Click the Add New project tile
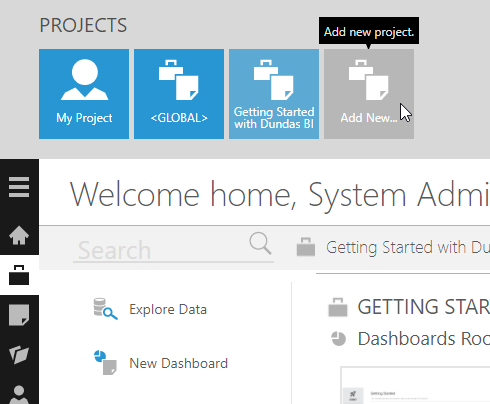Image resolution: width=490 pixels, height=404 pixels. coord(369,94)
